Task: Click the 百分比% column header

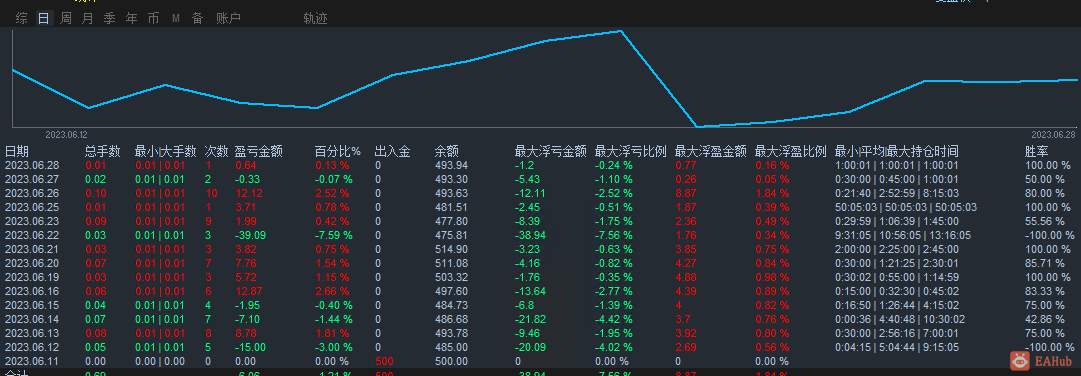Action: coord(339,151)
